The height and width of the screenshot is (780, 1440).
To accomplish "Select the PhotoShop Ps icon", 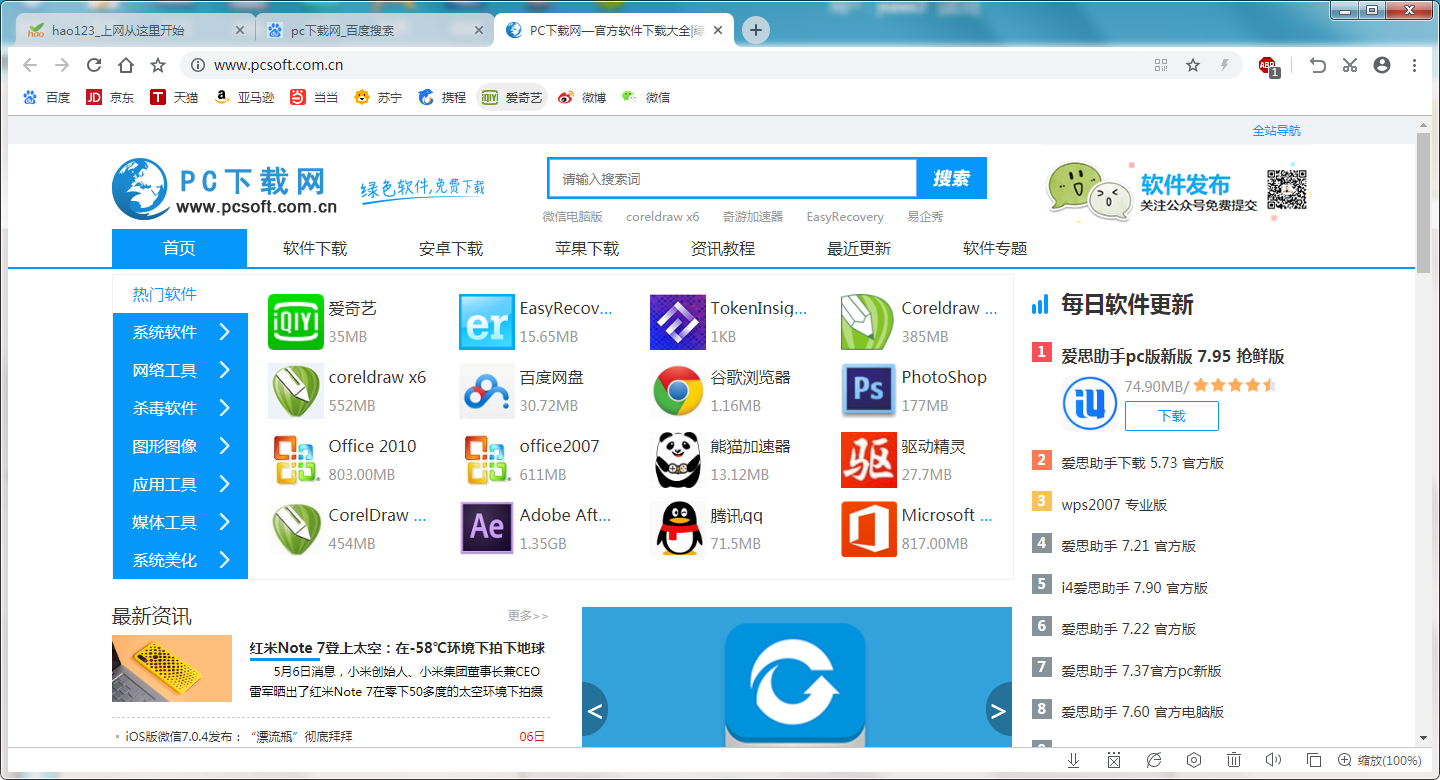I will point(868,391).
